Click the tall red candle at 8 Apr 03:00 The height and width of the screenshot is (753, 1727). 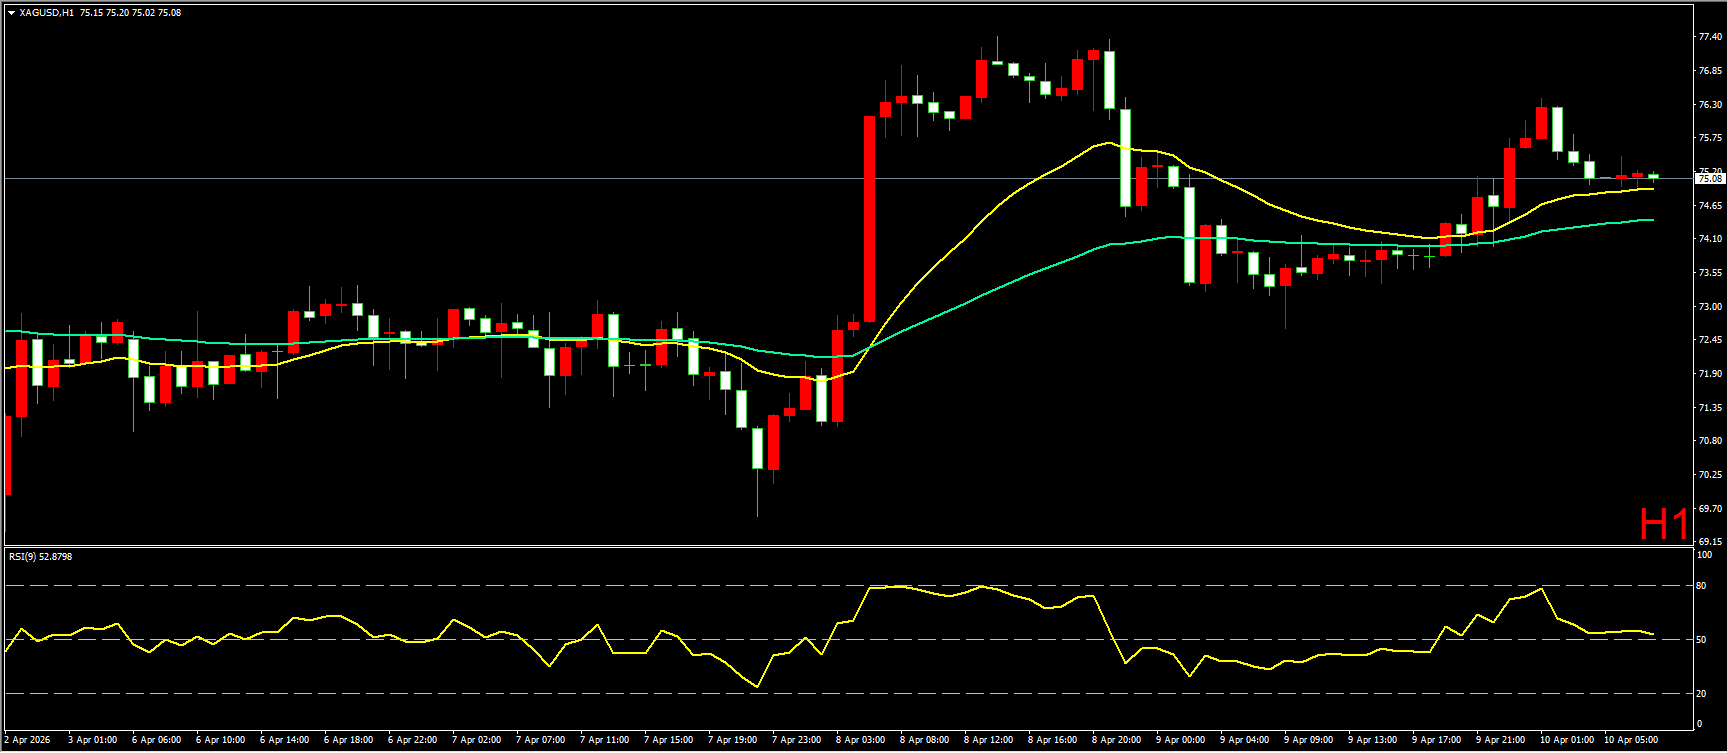870,220
